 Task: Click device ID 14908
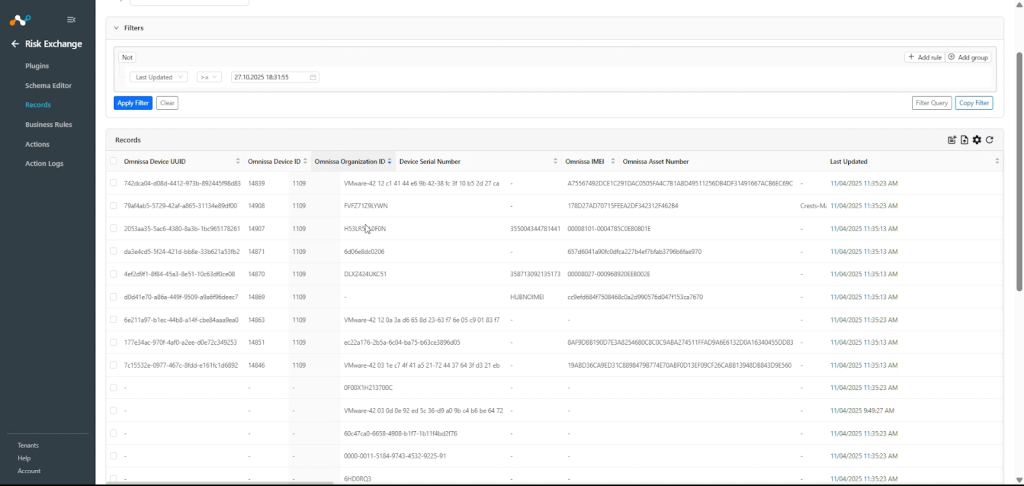point(257,206)
